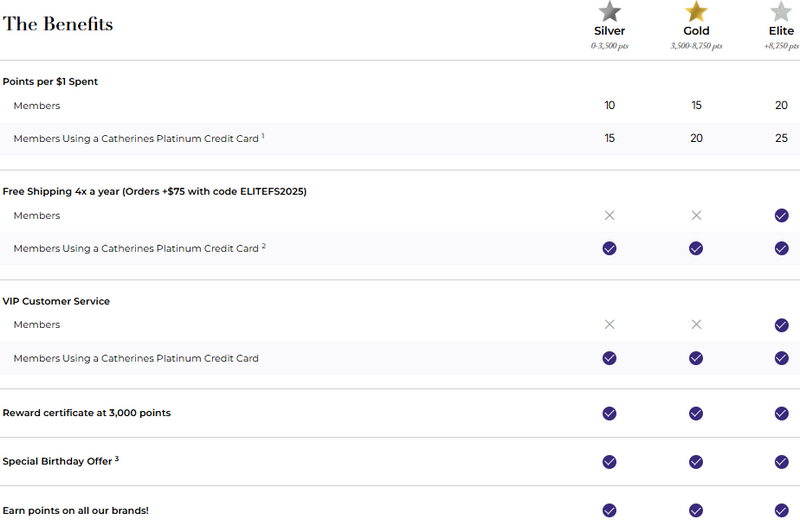Click Elite points value 25 for Platinum Card
The width and height of the screenshot is (800, 520).
point(781,138)
